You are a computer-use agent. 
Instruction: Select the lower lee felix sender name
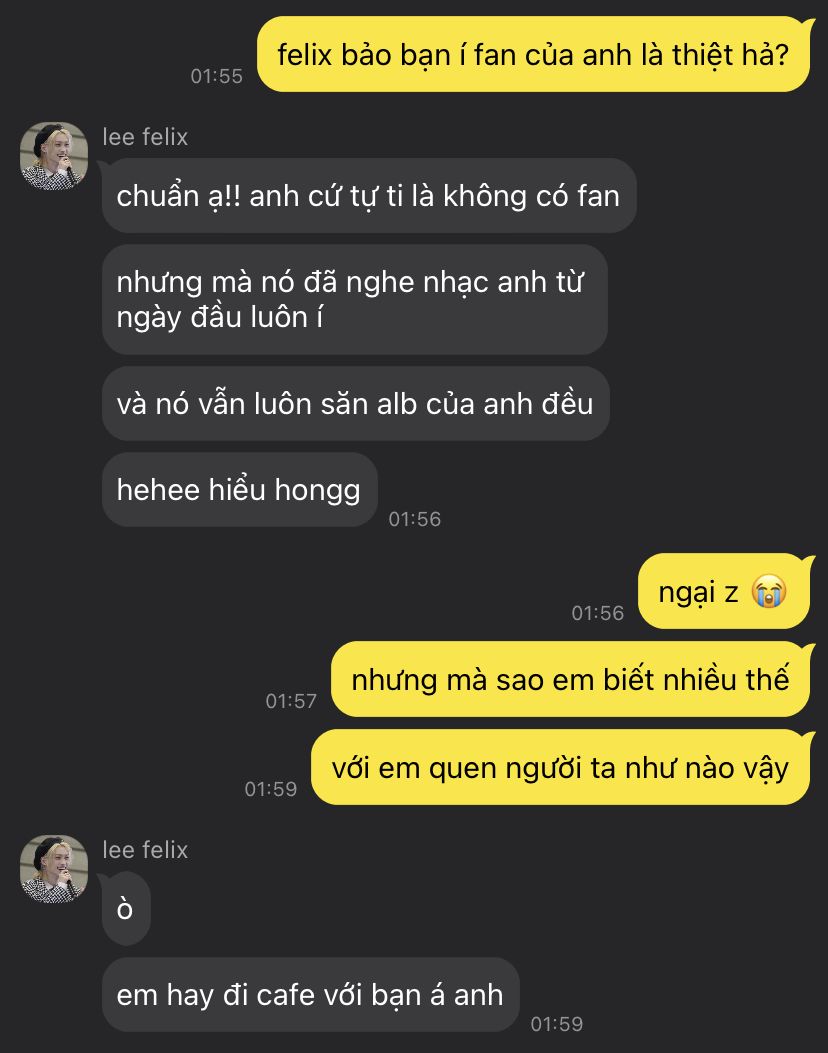(x=145, y=850)
